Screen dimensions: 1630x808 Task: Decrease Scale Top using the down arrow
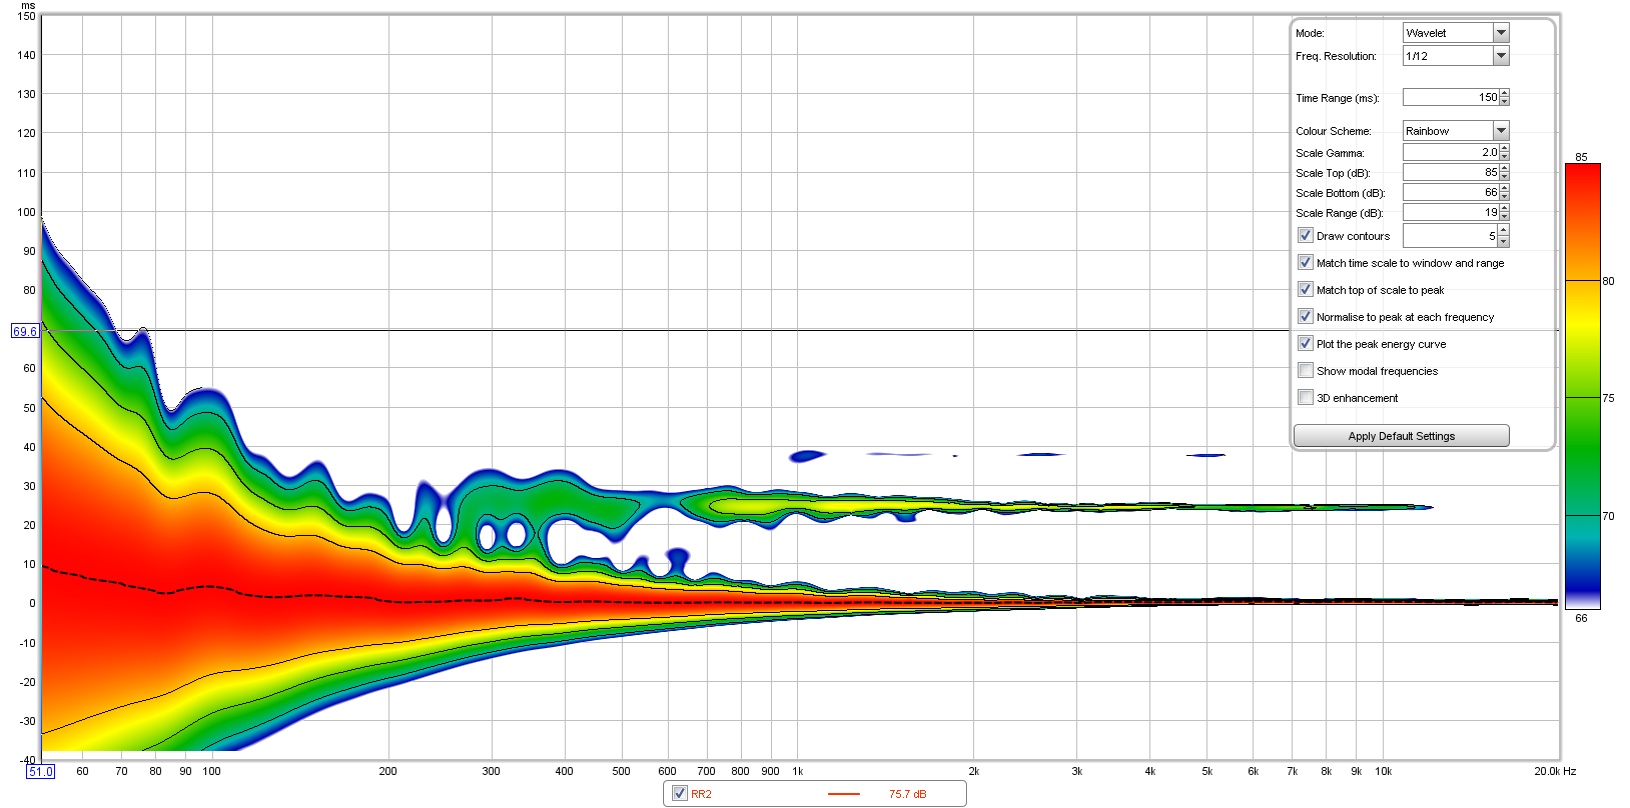click(1504, 176)
